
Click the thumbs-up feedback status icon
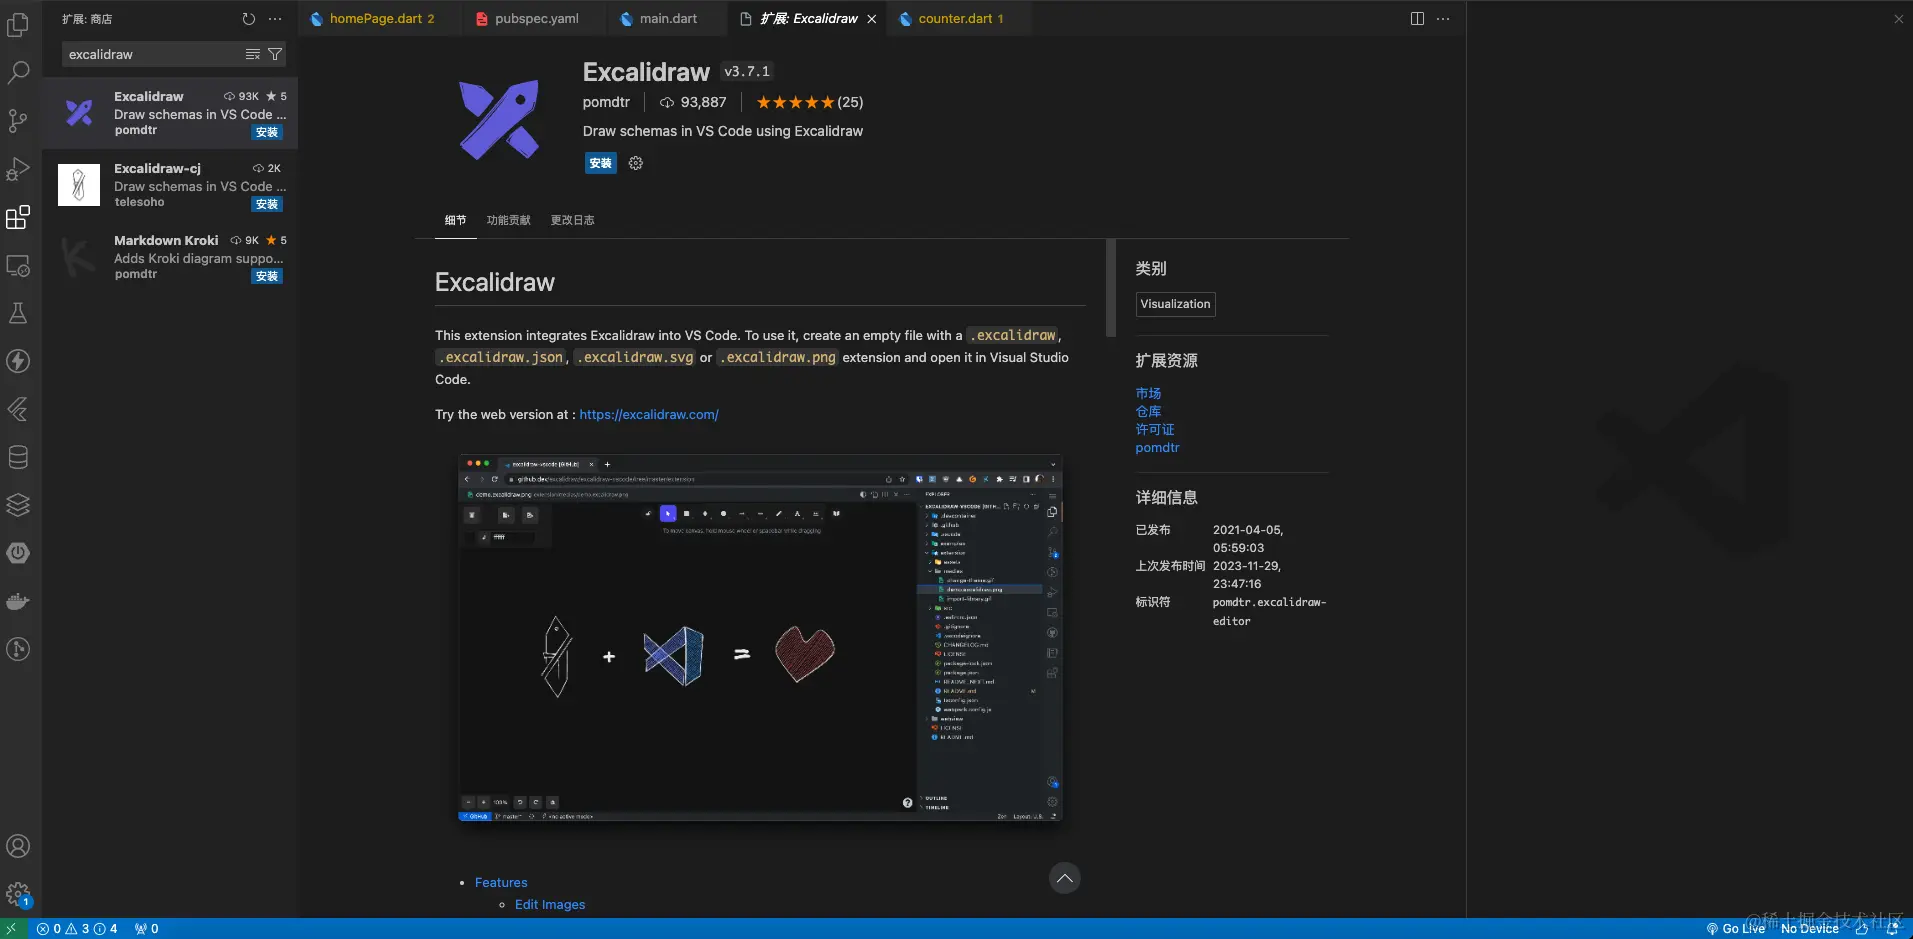[x=1861, y=929]
